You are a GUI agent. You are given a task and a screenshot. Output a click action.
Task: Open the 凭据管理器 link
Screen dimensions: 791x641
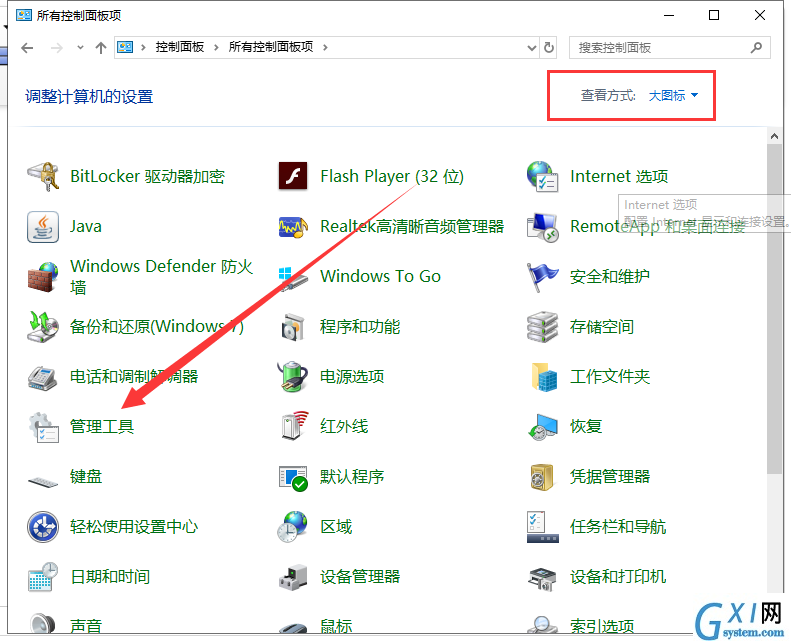pyautogui.click(x=610, y=477)
